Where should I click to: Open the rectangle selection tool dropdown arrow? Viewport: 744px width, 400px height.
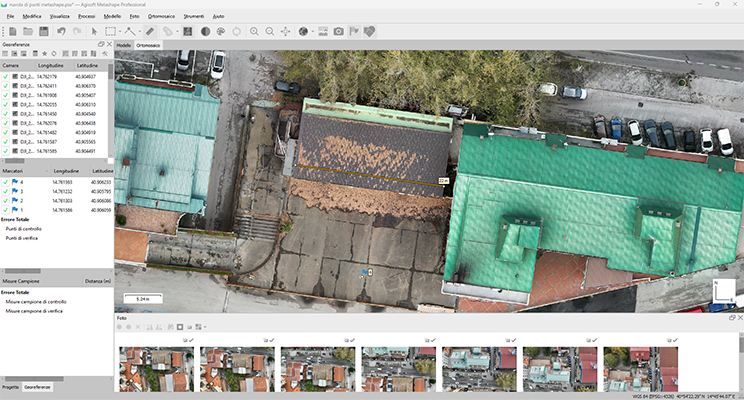(x=120, y=32)
